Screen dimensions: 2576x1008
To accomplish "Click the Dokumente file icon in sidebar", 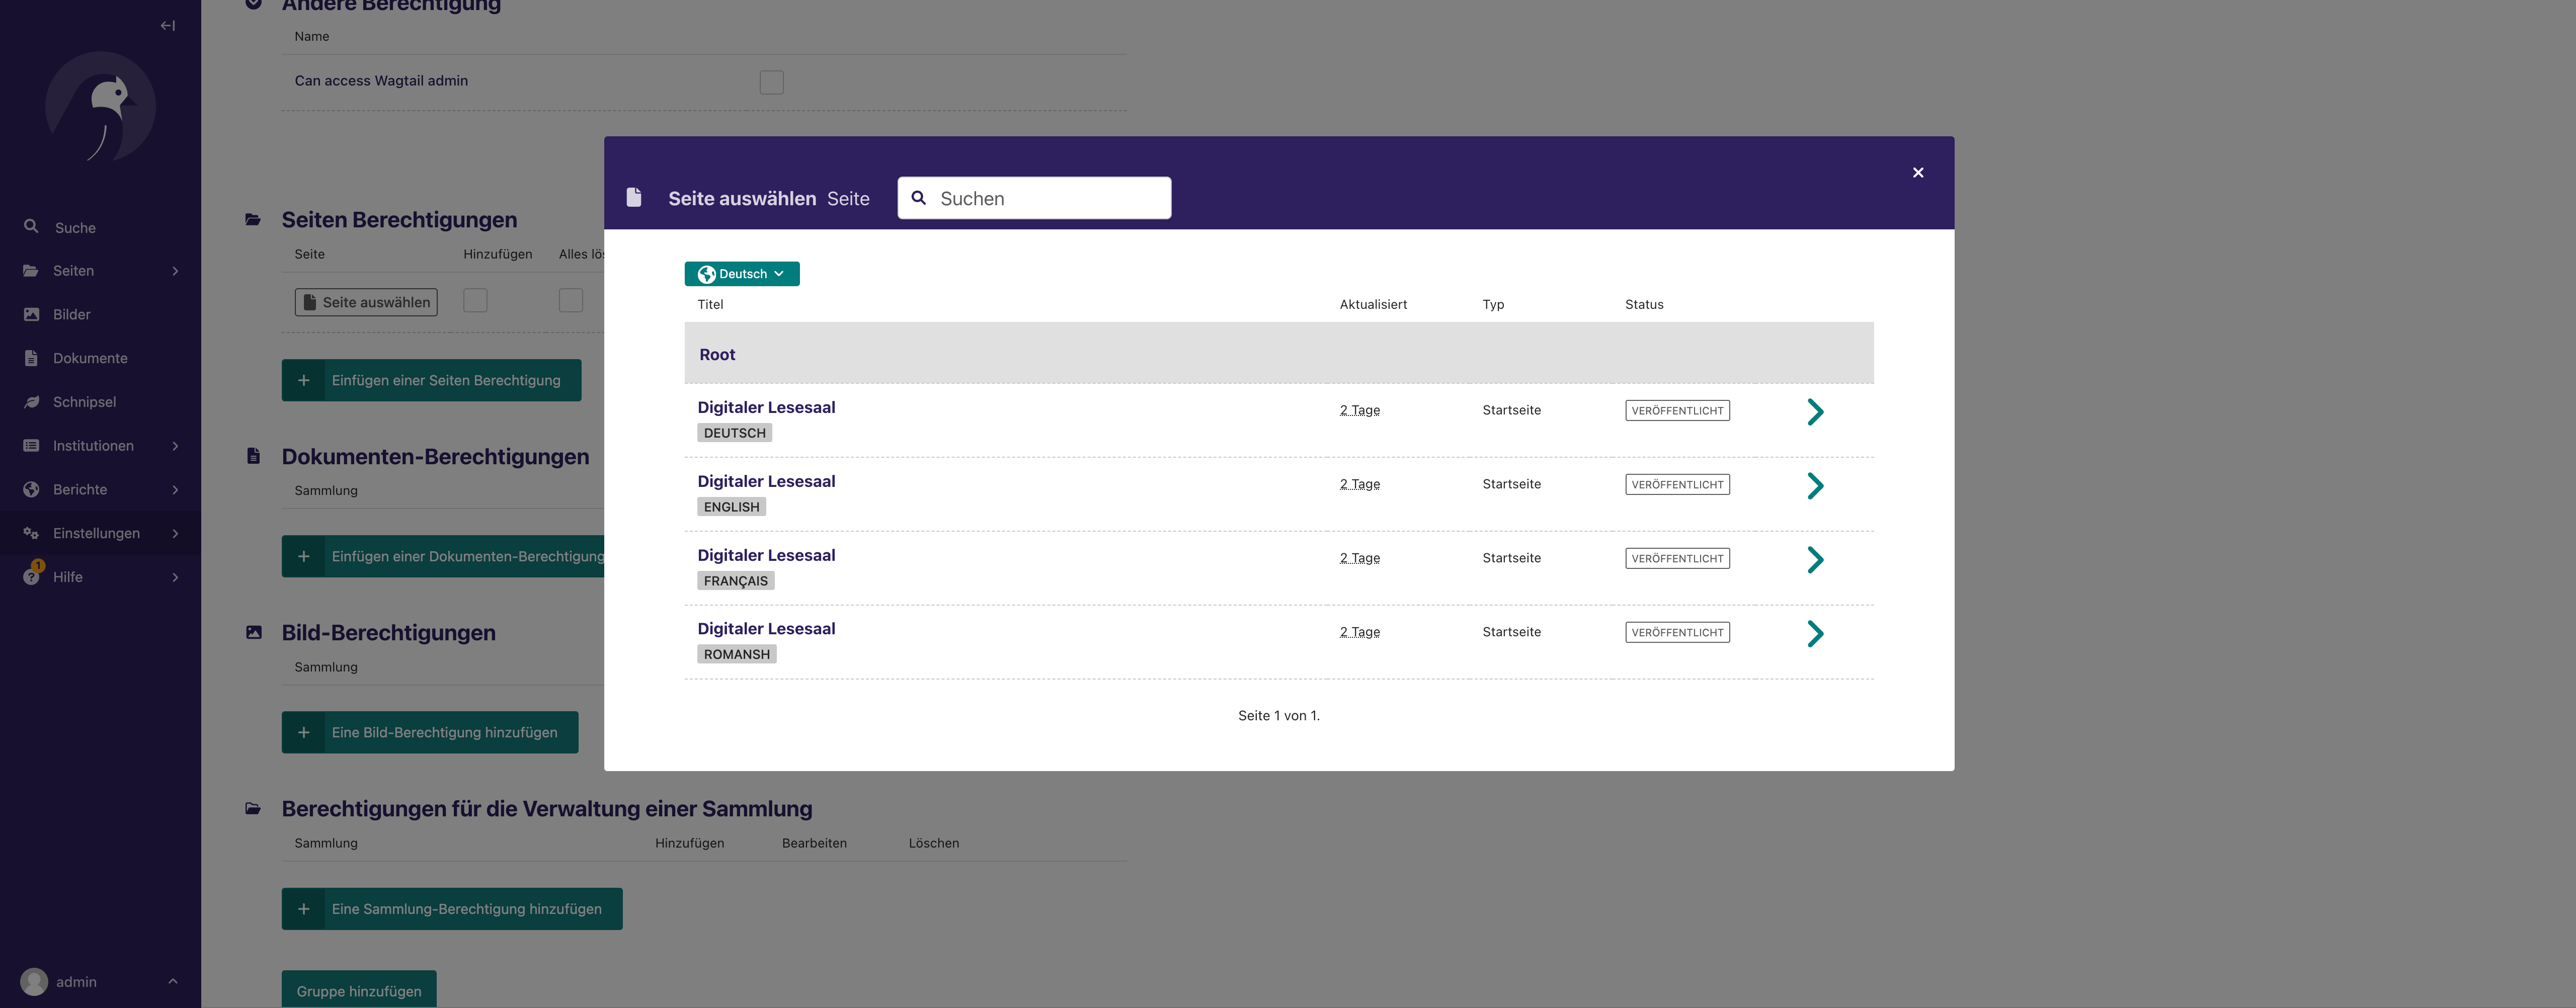I will [x=31, y=358].
